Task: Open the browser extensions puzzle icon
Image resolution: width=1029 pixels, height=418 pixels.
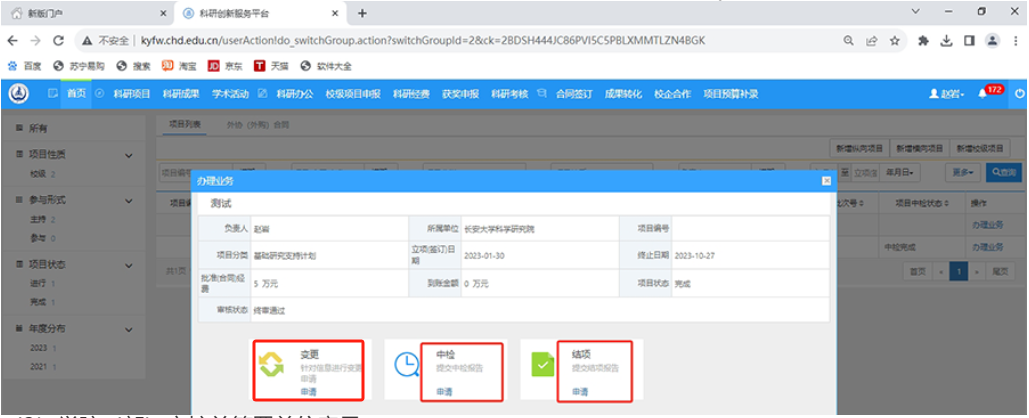Action: click(x=923, y=41)
